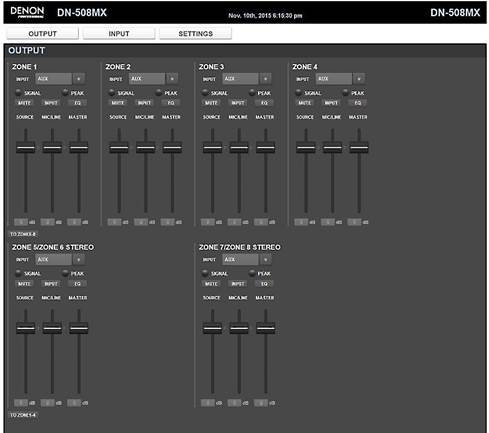Open the SETTINGS tab
The height and width of the screenshot is (433, 489).
click(x=195, y=34)
